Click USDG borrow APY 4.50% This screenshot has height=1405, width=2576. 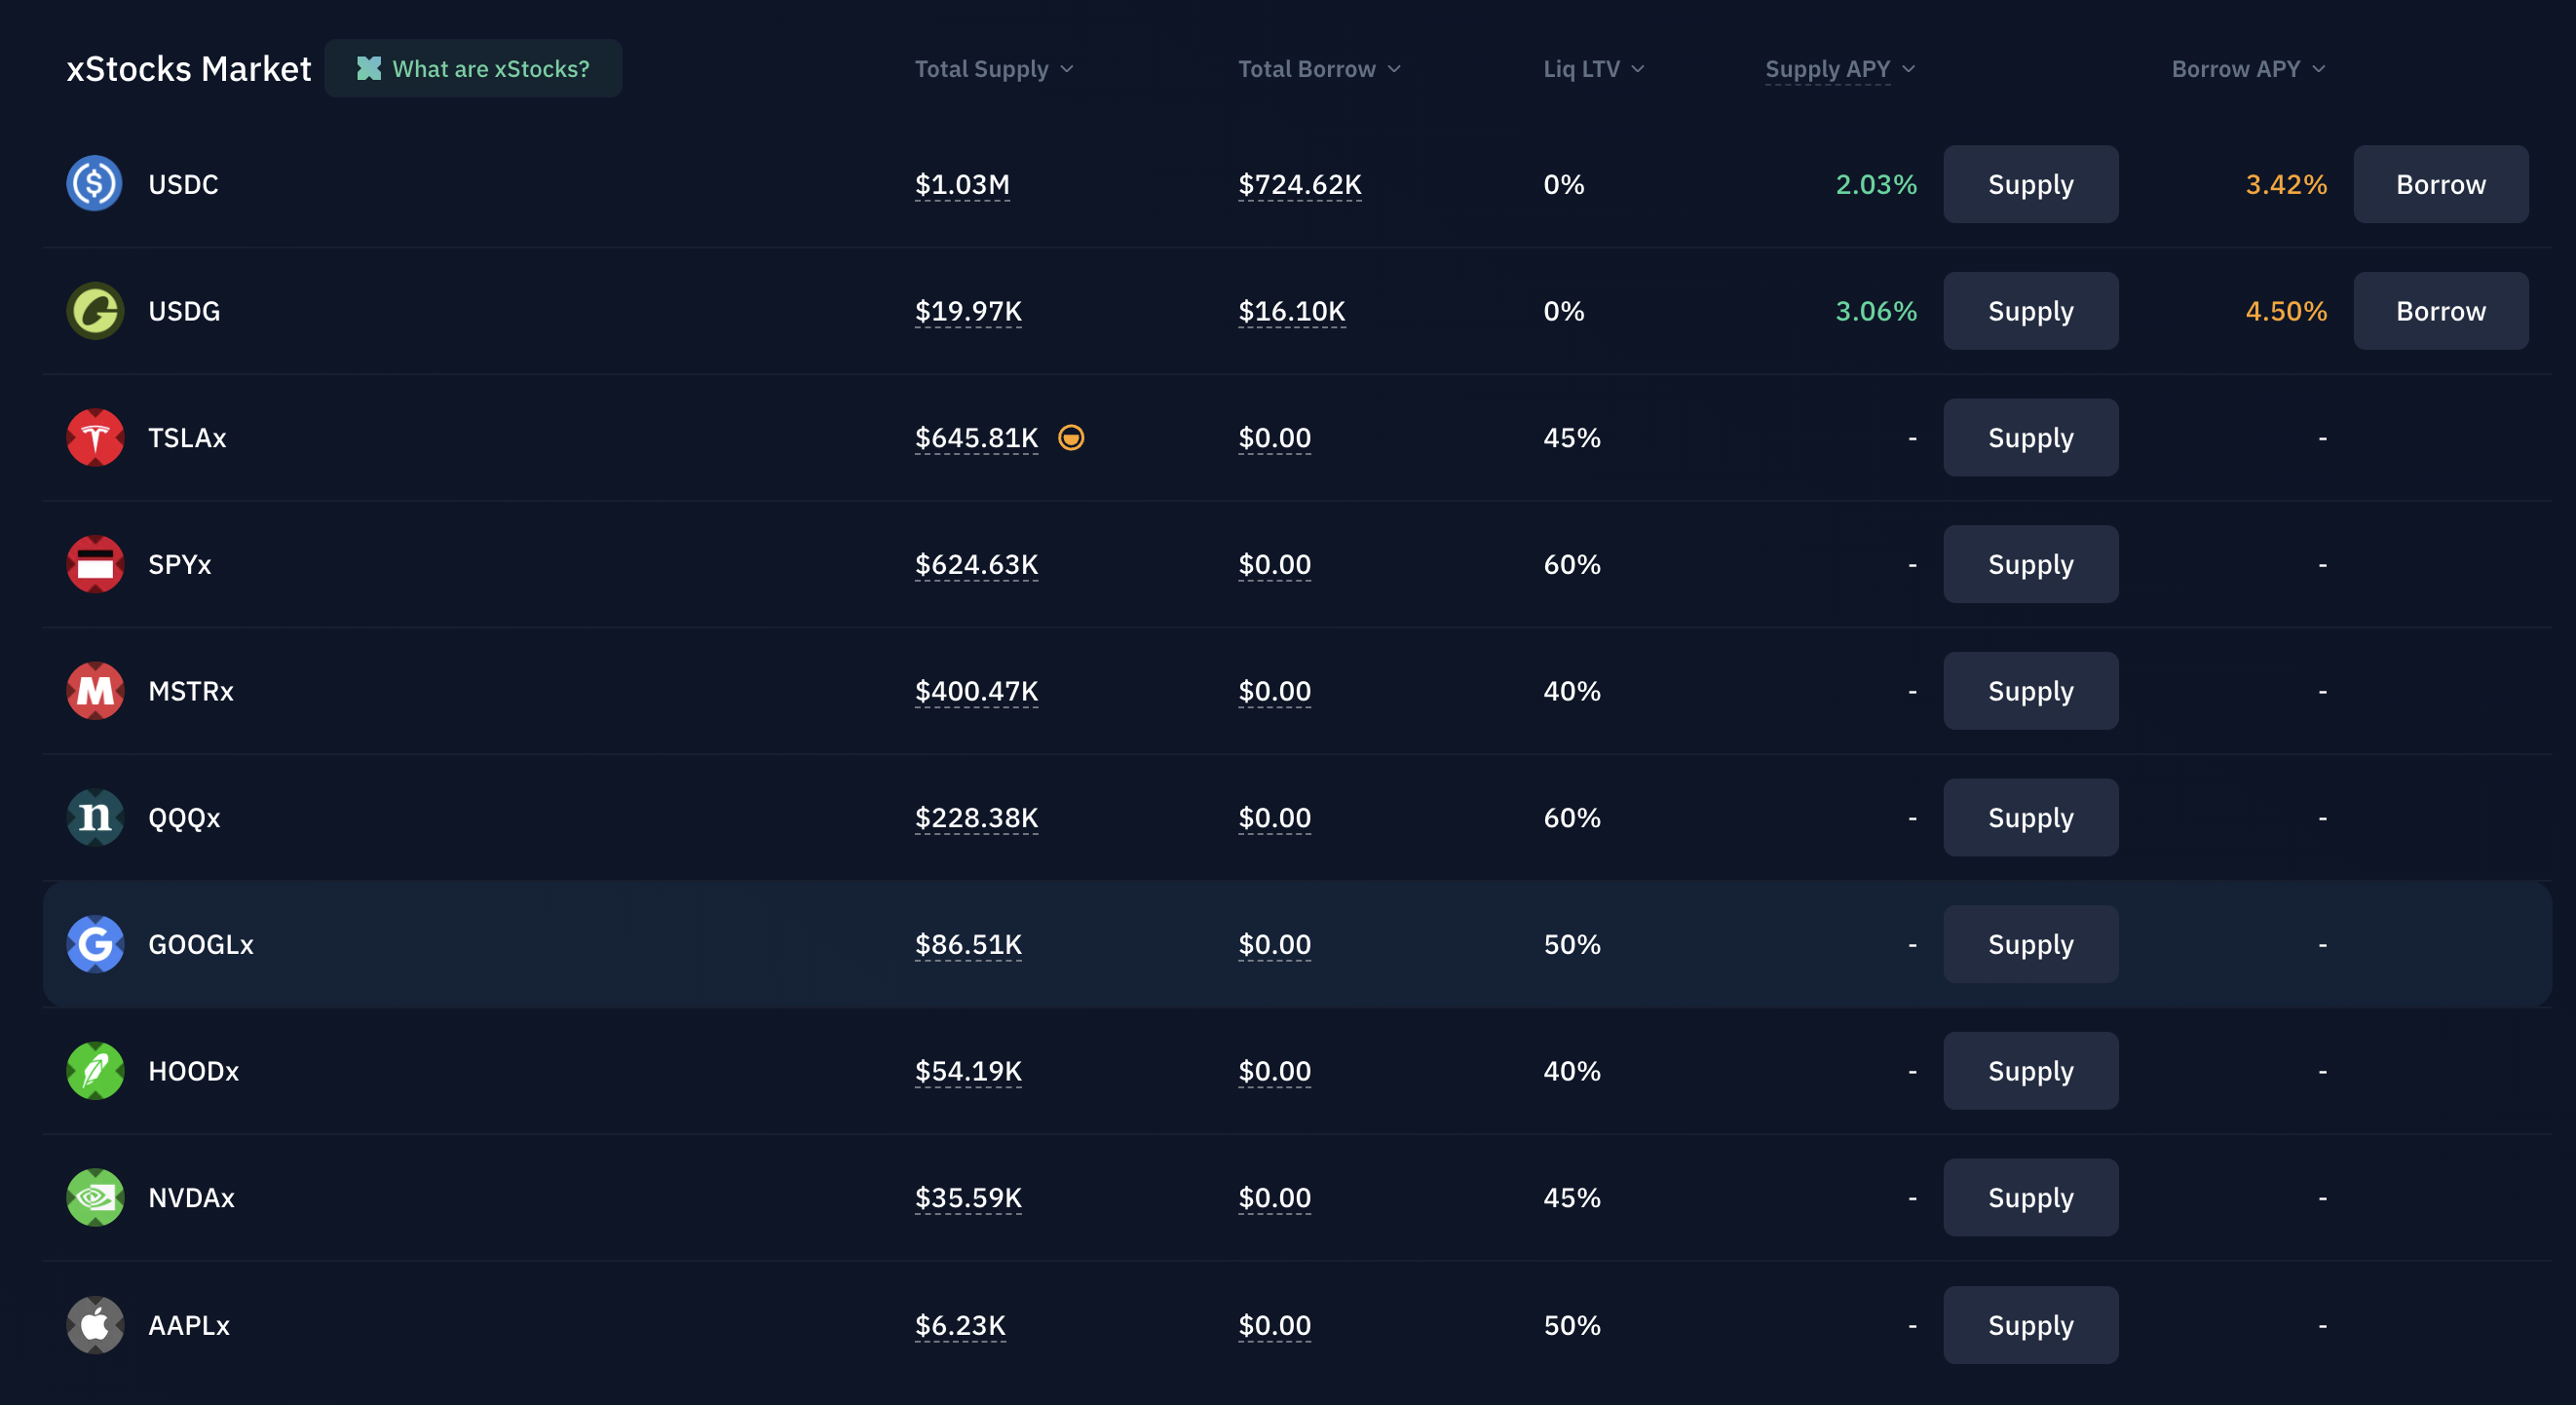(2286, 311)
